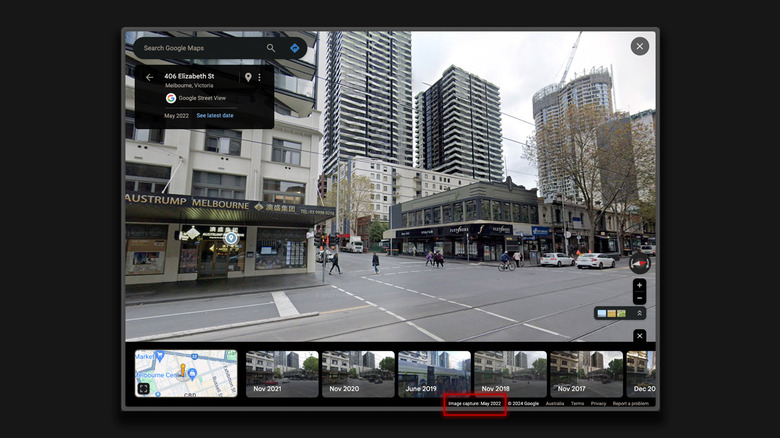This screenshot has width=780, height=438.
Task: Close the historical imagery strip
Action: pyautogui.click(x=640, y=336)
